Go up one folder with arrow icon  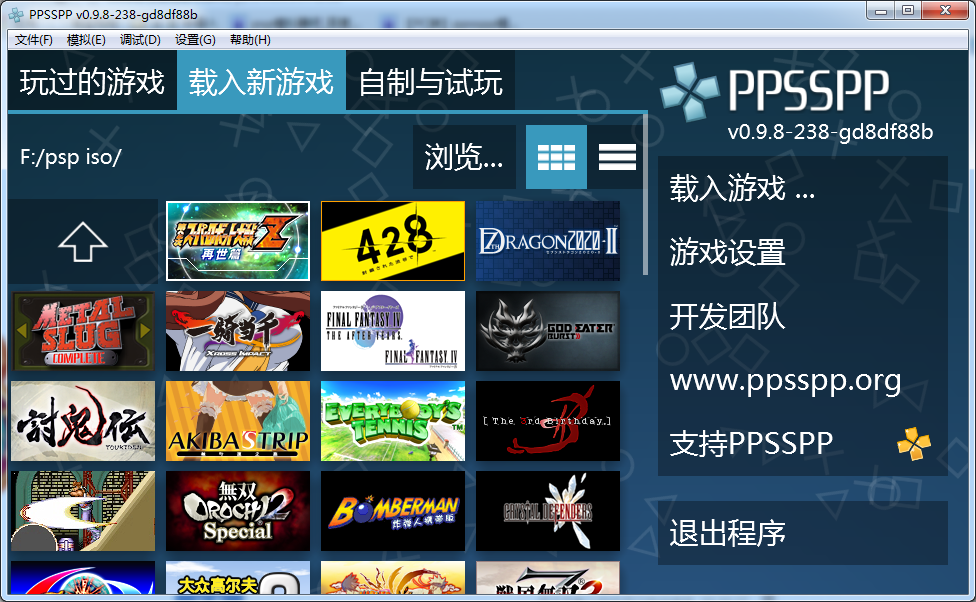pos(83,241)
